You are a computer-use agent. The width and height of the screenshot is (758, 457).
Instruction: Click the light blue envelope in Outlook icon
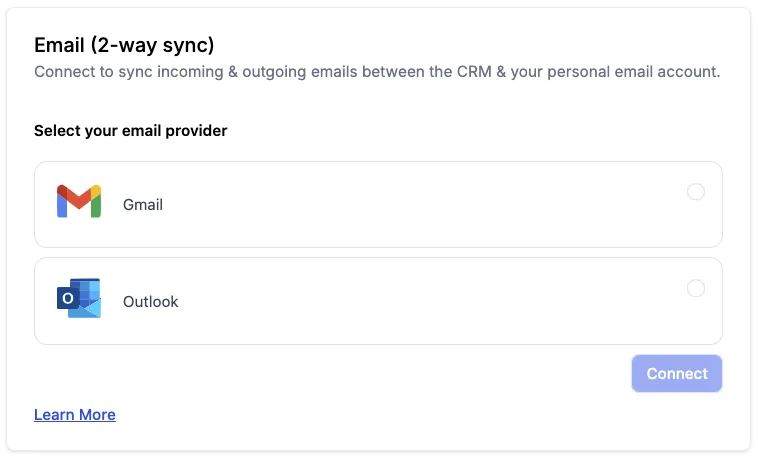coord(90,310)
